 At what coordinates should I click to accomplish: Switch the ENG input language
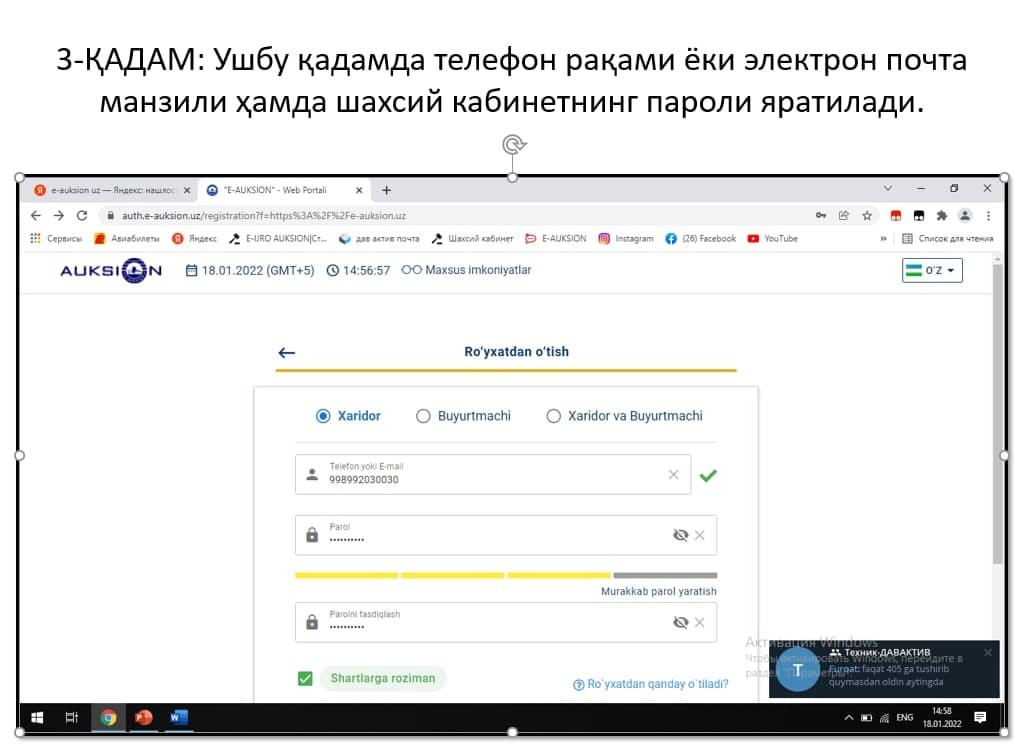905,717
